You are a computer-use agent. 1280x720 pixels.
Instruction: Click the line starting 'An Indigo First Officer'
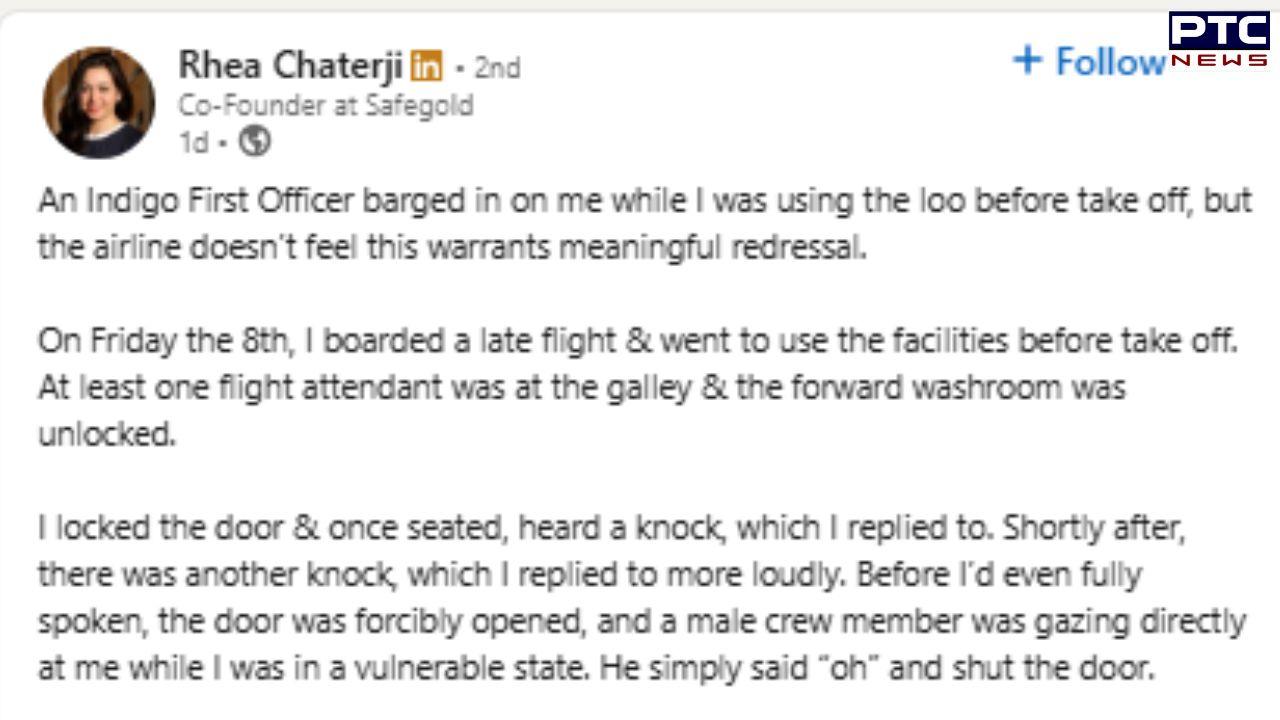(644, 200)
